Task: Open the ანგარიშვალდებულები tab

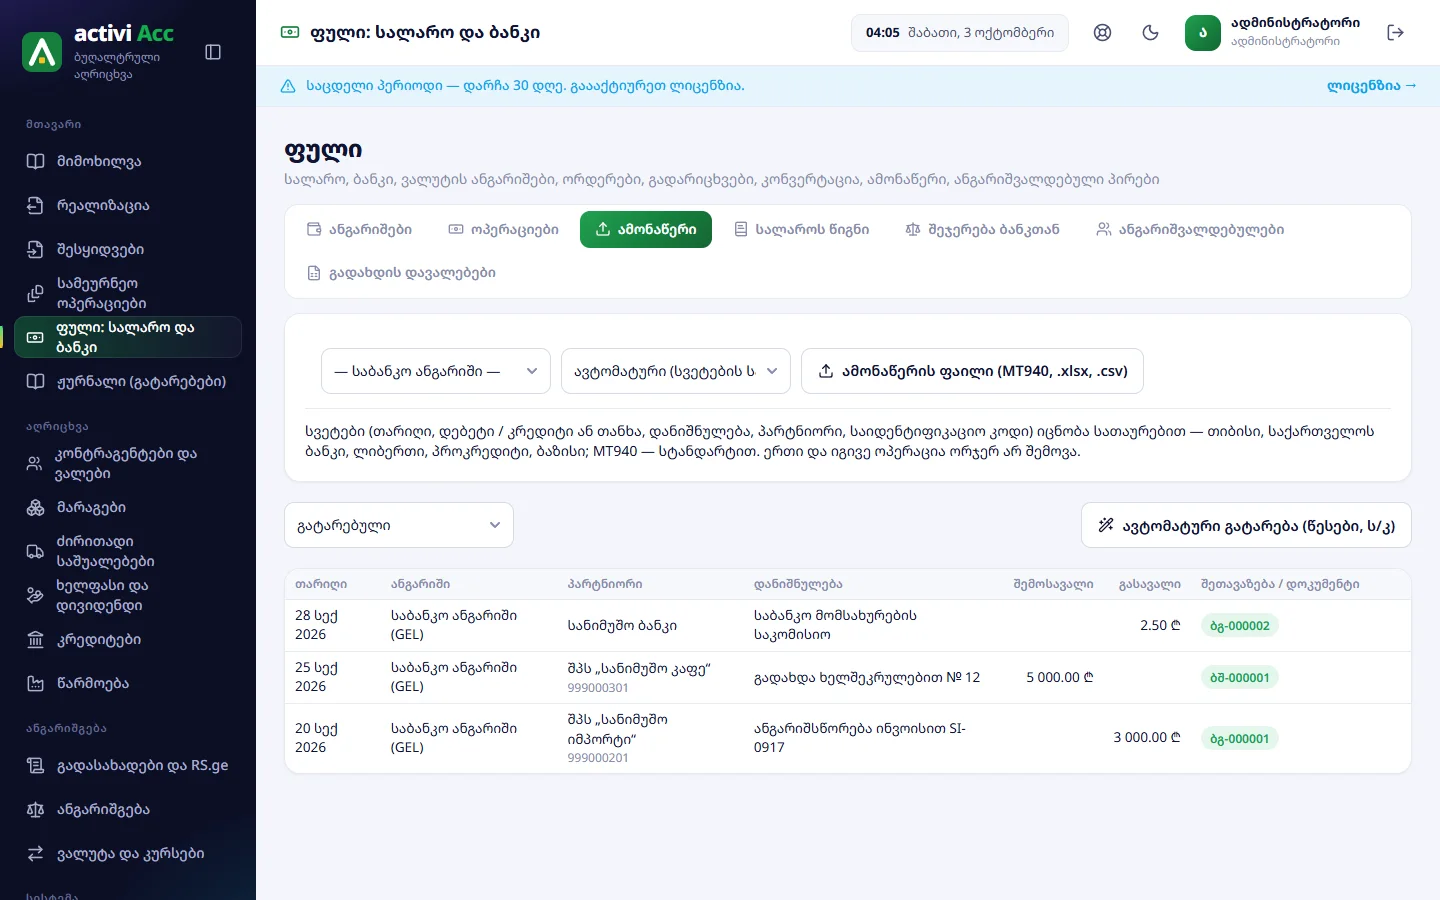Action: (1190, 229)
